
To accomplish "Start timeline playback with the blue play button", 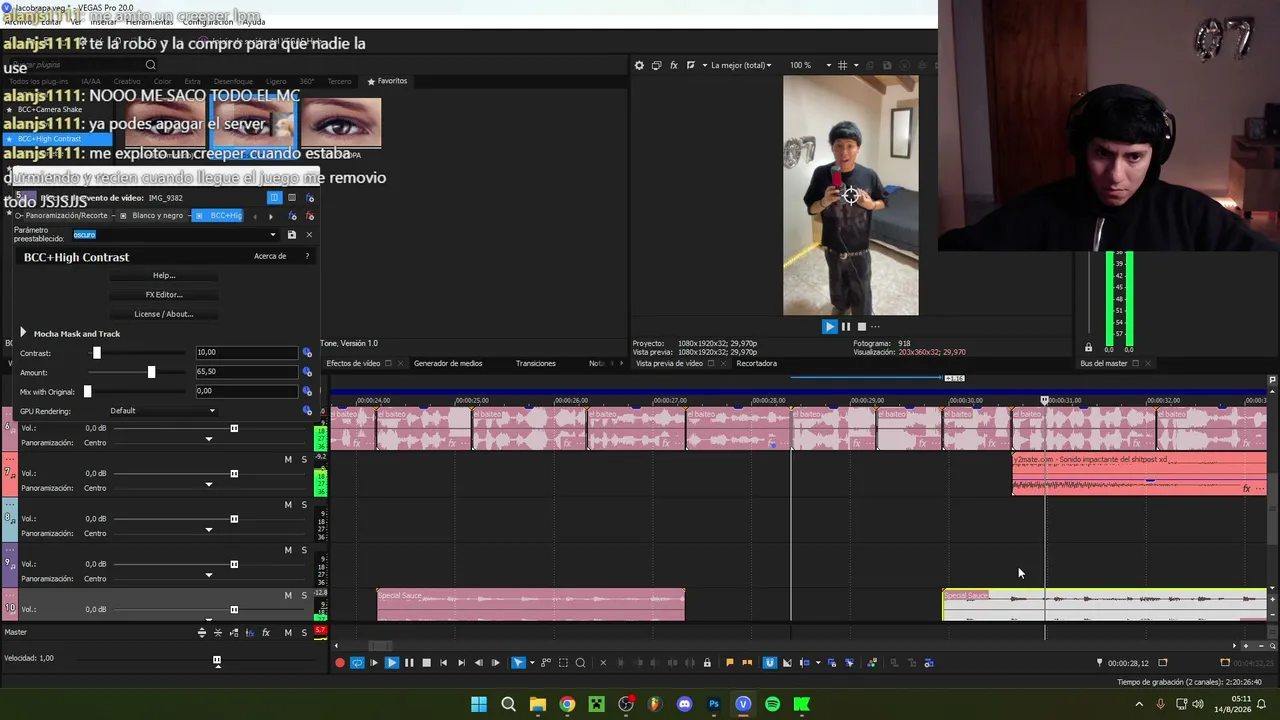I will click(392, 663).
